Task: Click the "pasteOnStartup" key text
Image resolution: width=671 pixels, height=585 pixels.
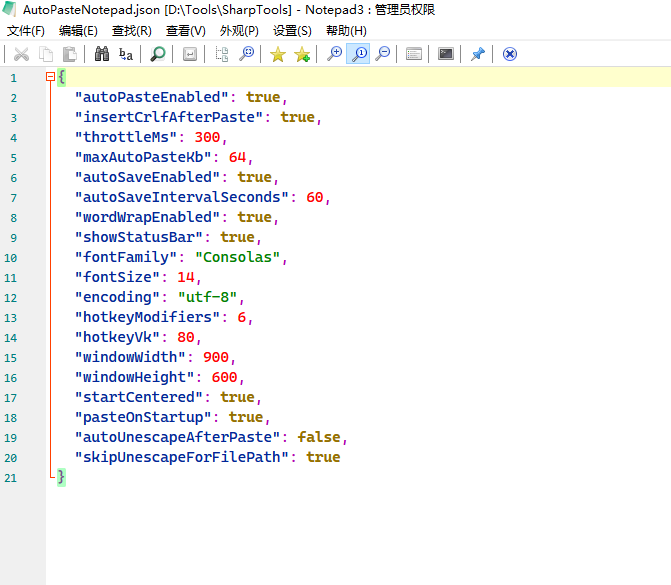Action: coord(143,418)
